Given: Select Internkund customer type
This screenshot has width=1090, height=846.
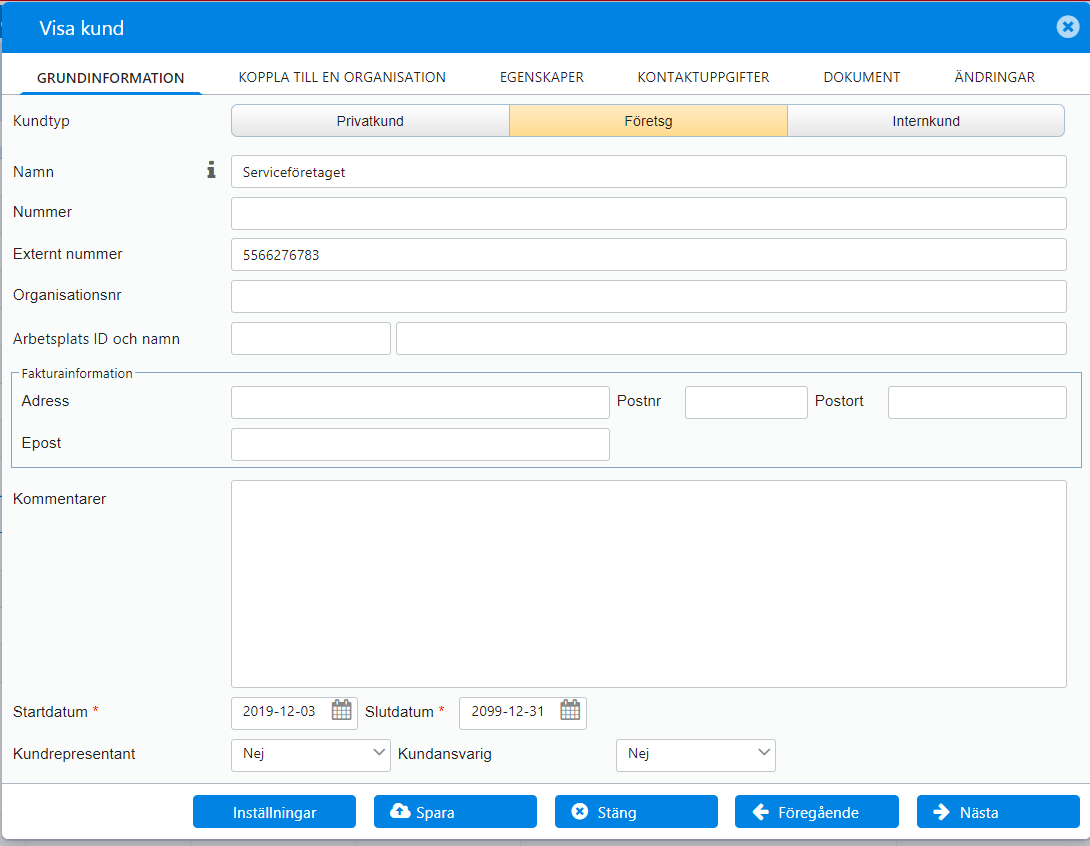Looking at the screenshot, I should click(x=926, y=121).
